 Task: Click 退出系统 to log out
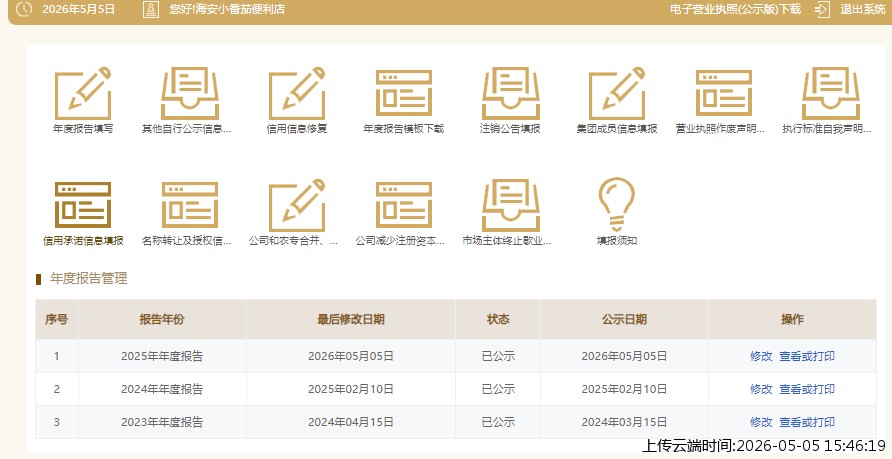[x=863, y=9]
